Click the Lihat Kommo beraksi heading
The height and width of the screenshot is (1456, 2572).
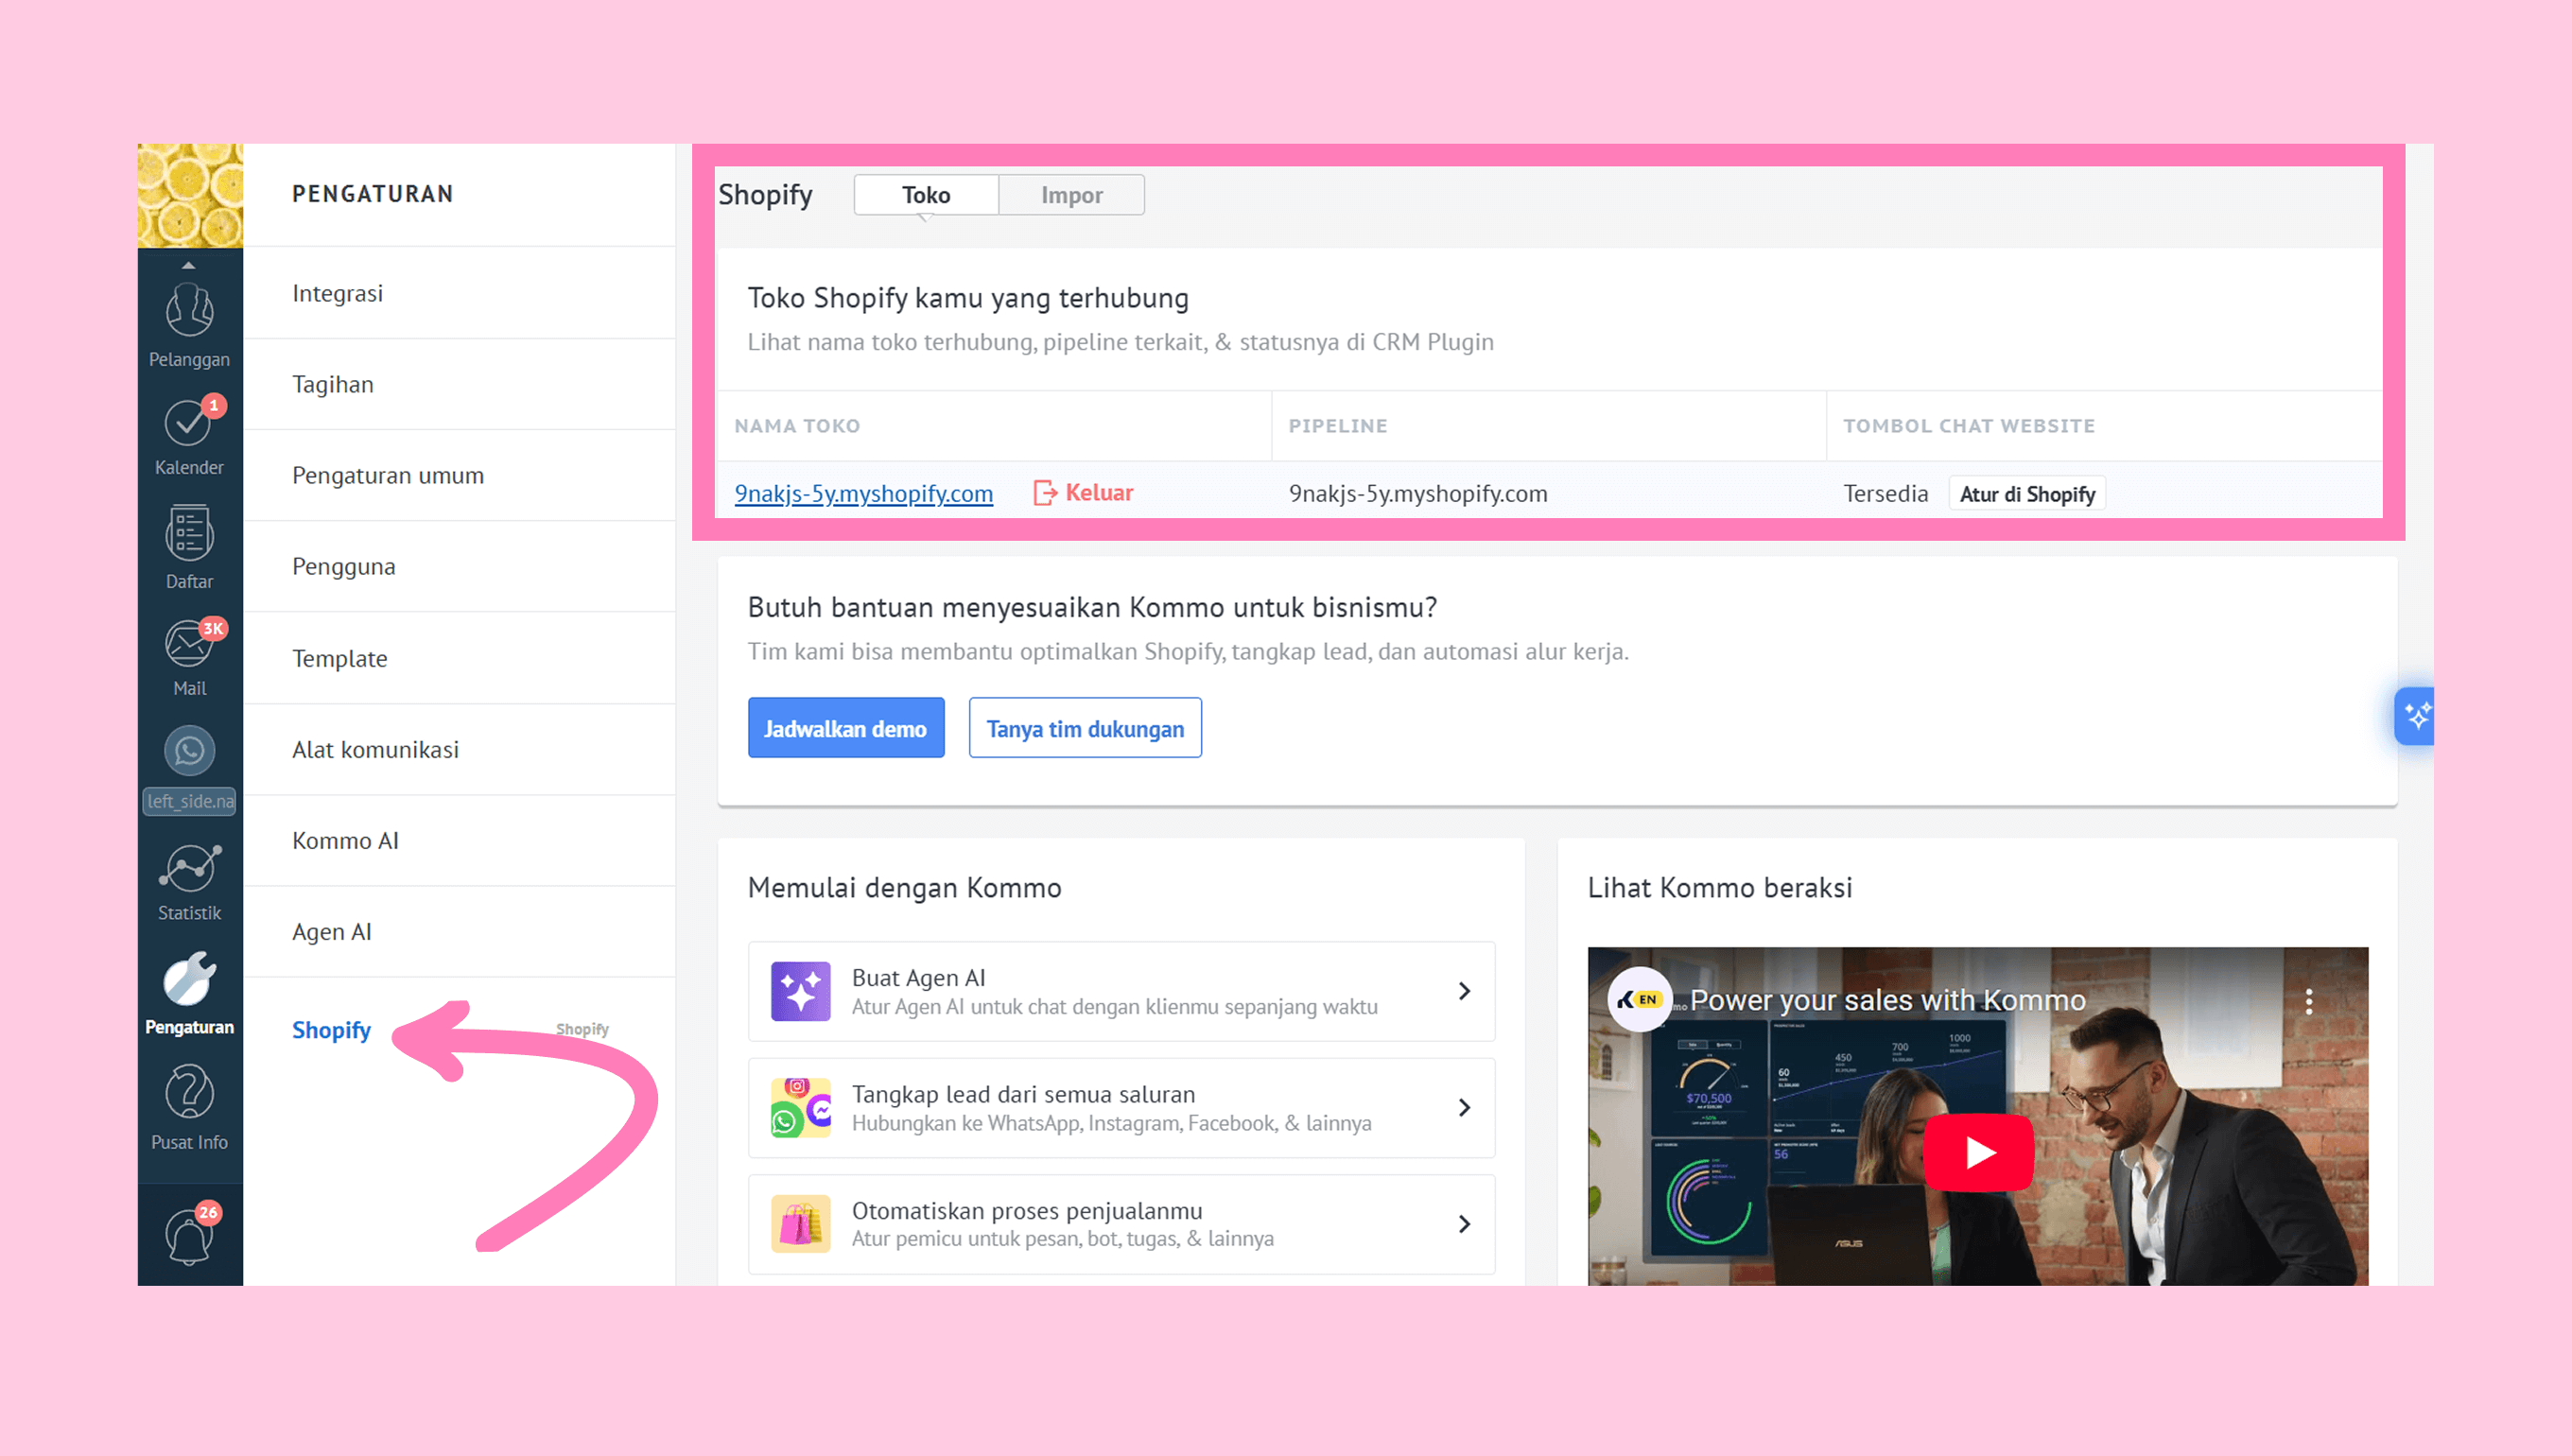point(1720,888)
